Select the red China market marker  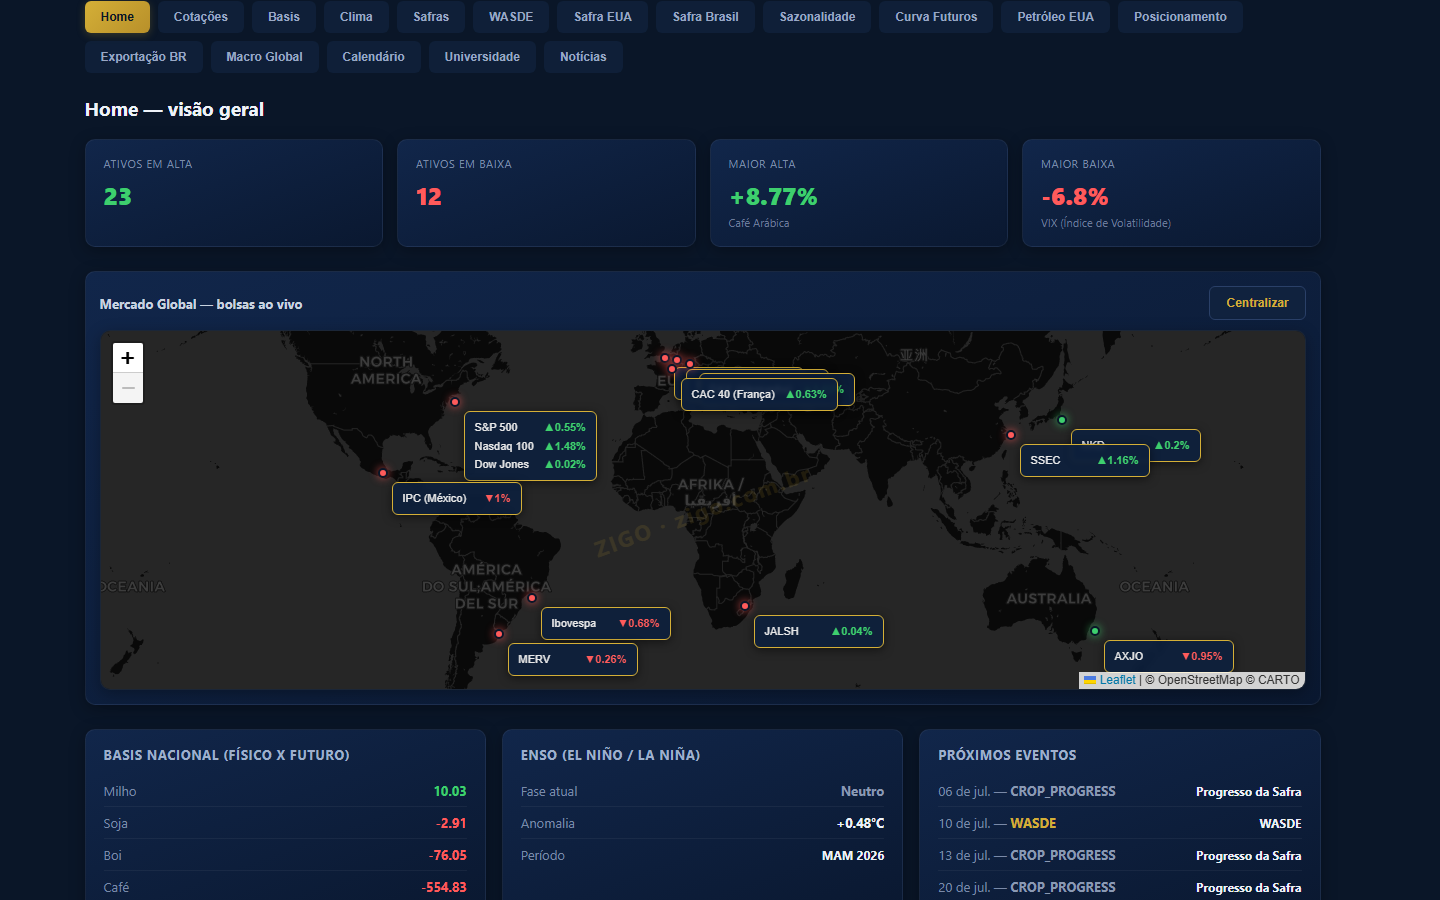point(1011,435)
